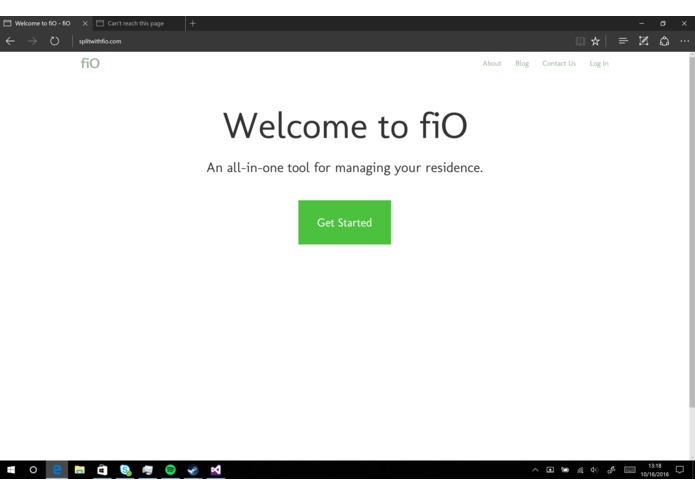The image size is (695, 494).
Task: Add page to favorites with star icon
Action: pyautogui.click(x=595, y=41)
